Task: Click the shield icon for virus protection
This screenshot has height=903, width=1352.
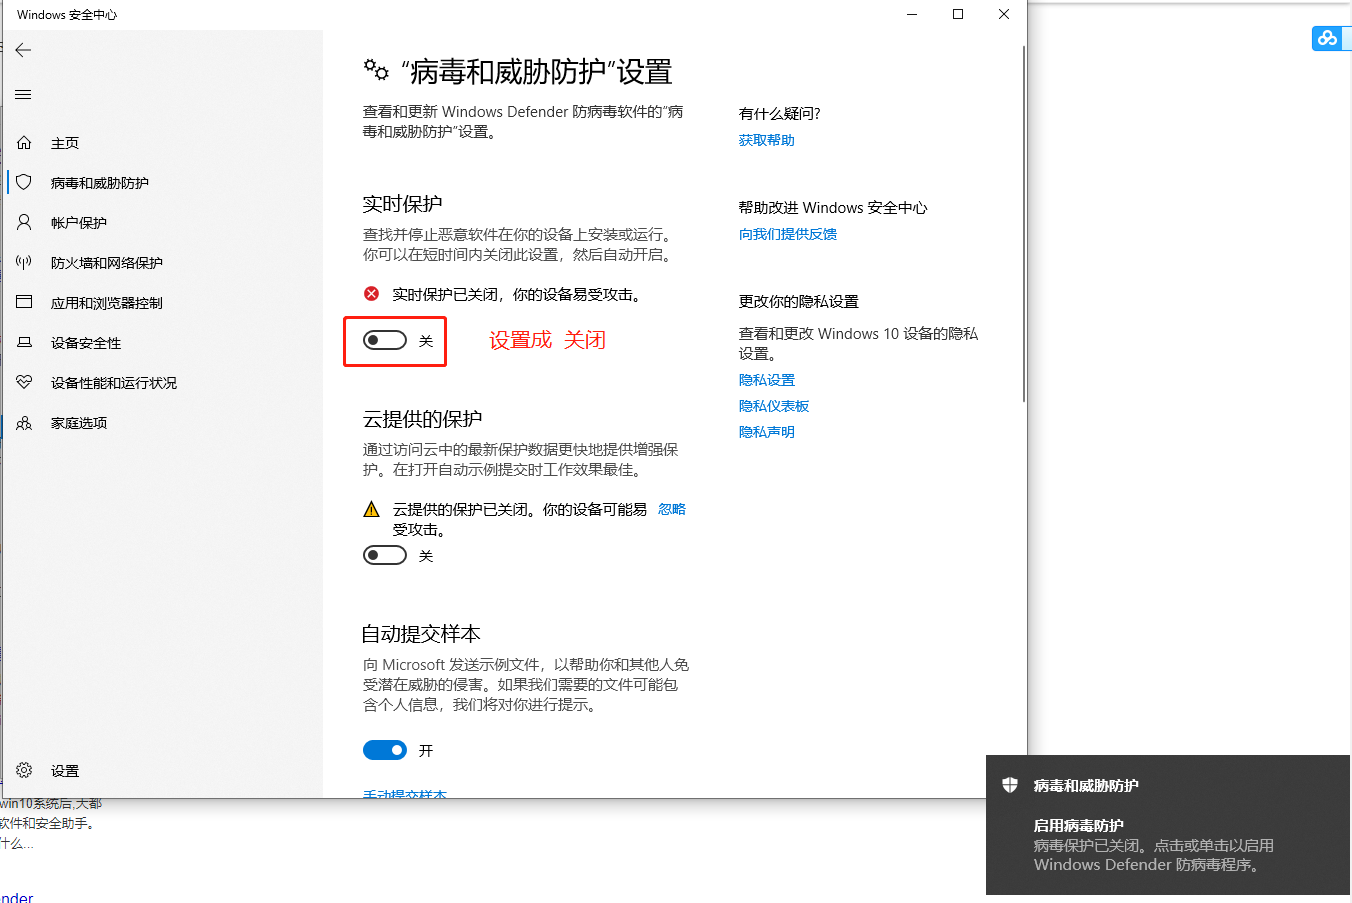Action: pos(24,182)
